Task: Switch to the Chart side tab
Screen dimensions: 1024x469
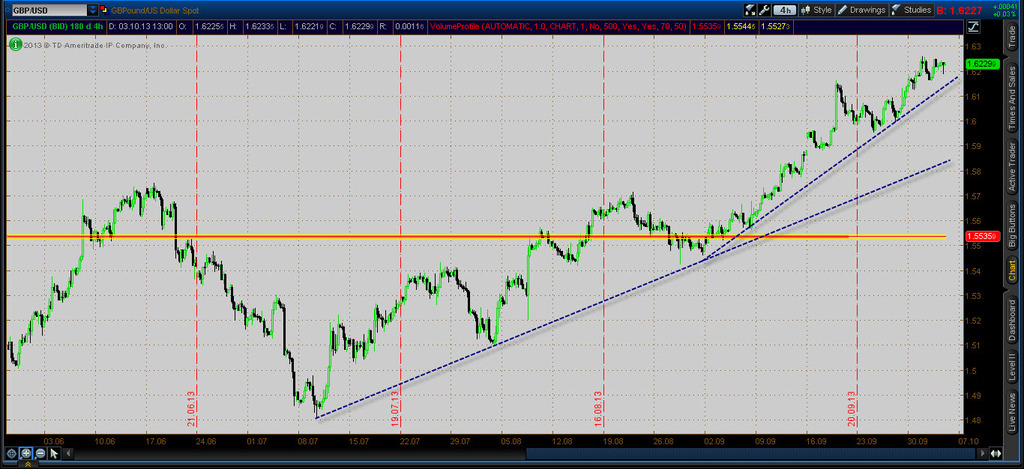Action: tap(1013, 271)
